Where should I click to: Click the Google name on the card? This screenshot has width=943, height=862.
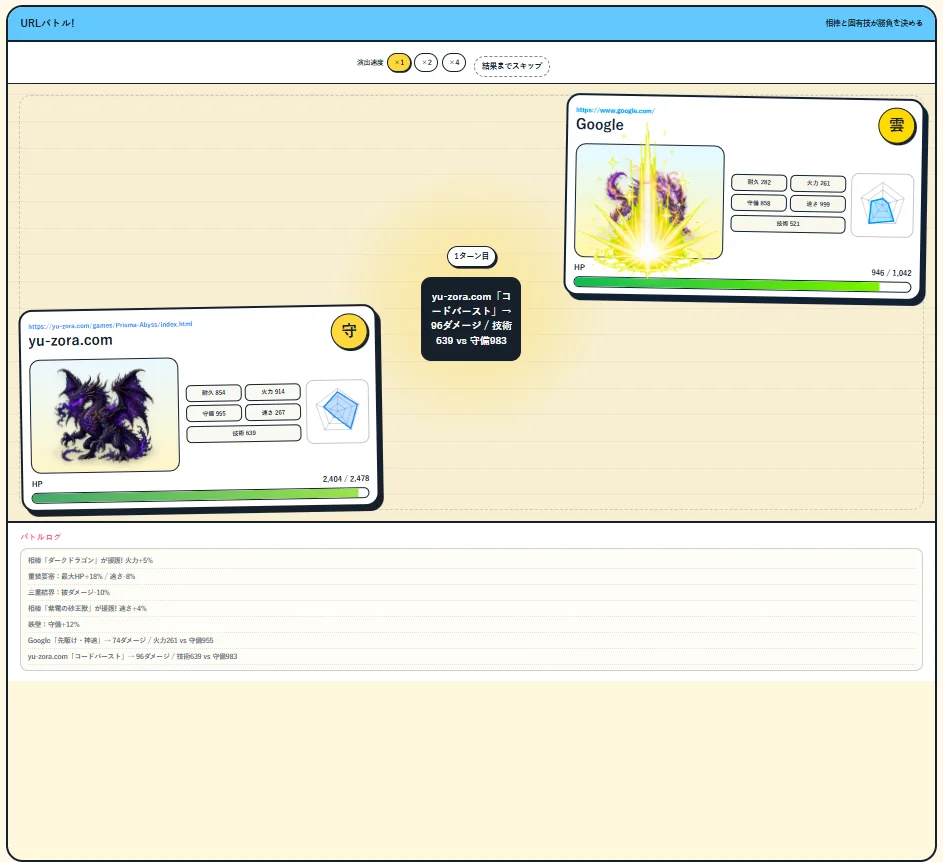tap(600, 125)
